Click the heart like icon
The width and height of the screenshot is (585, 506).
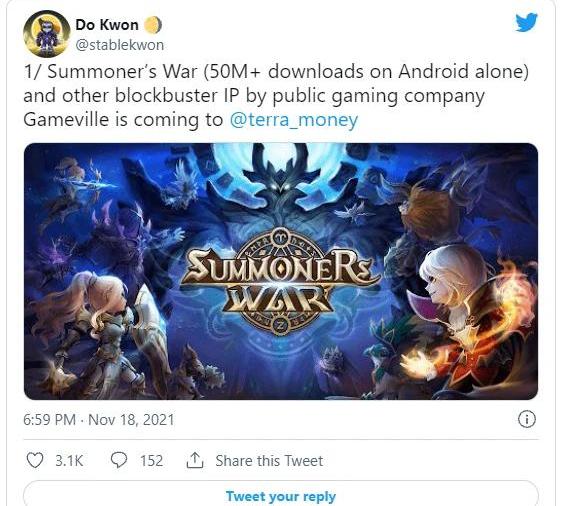click(x=35, y=460)
